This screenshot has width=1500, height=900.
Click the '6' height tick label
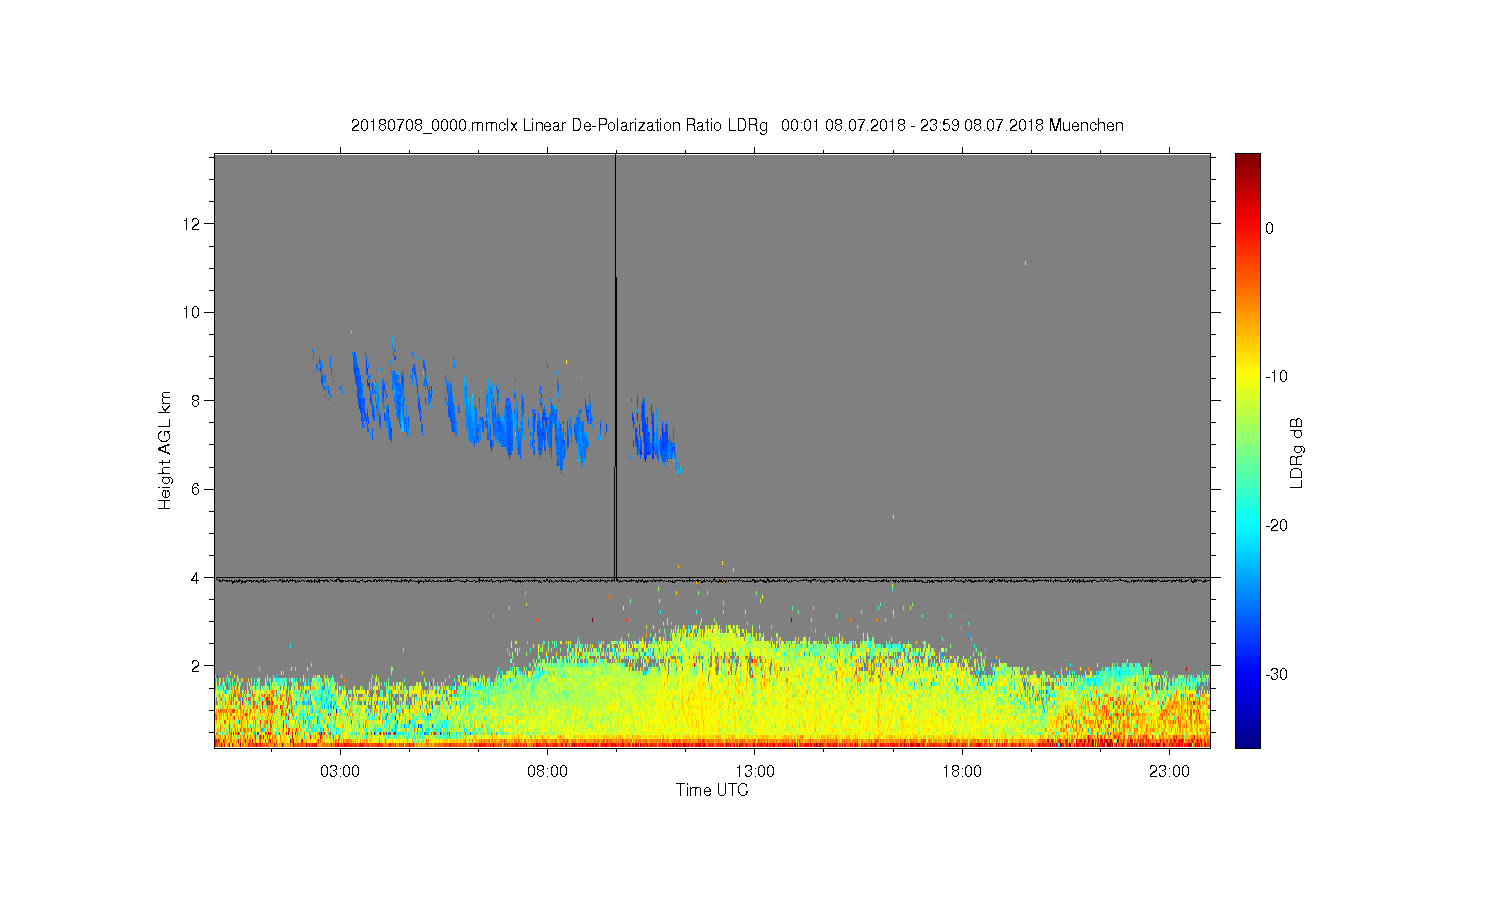[198, 489]
